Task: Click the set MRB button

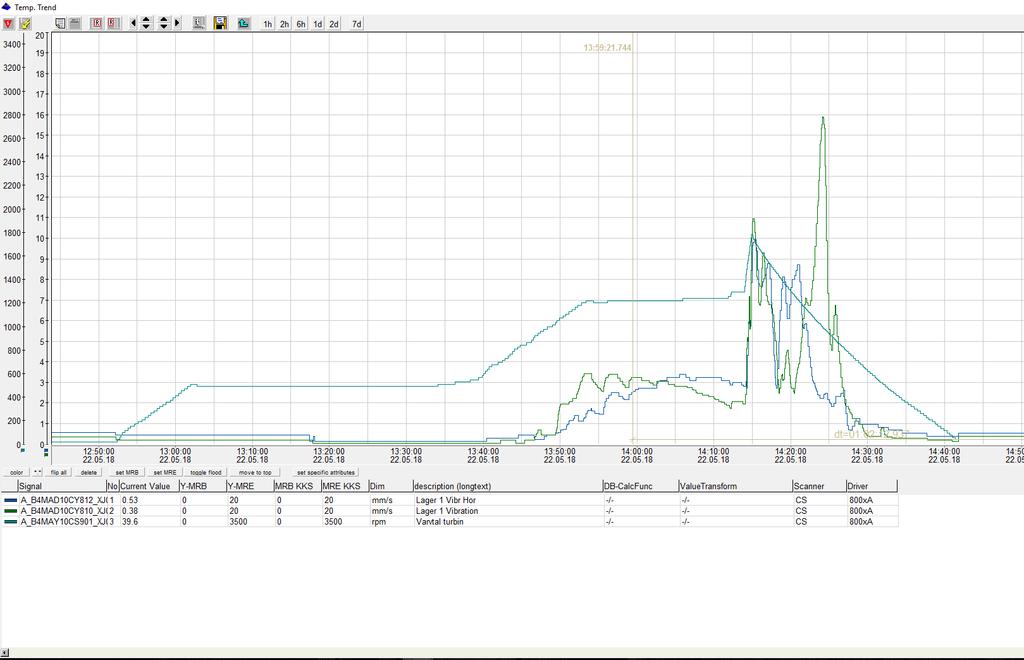Action: (127, 472)
